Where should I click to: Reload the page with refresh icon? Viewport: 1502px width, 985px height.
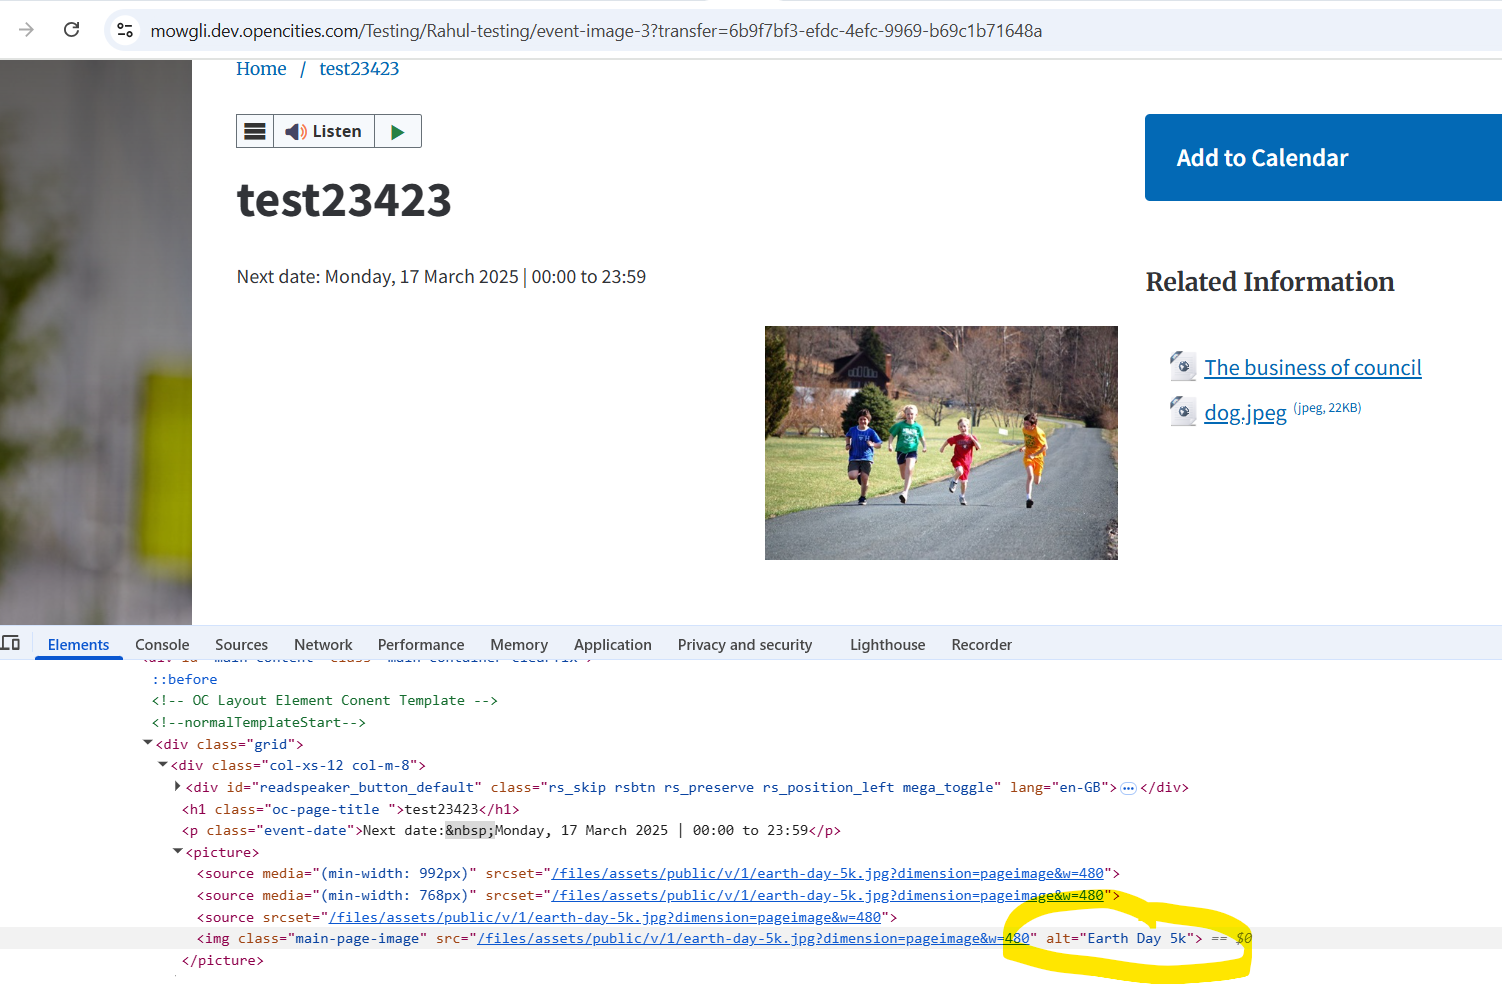[71, 30]
